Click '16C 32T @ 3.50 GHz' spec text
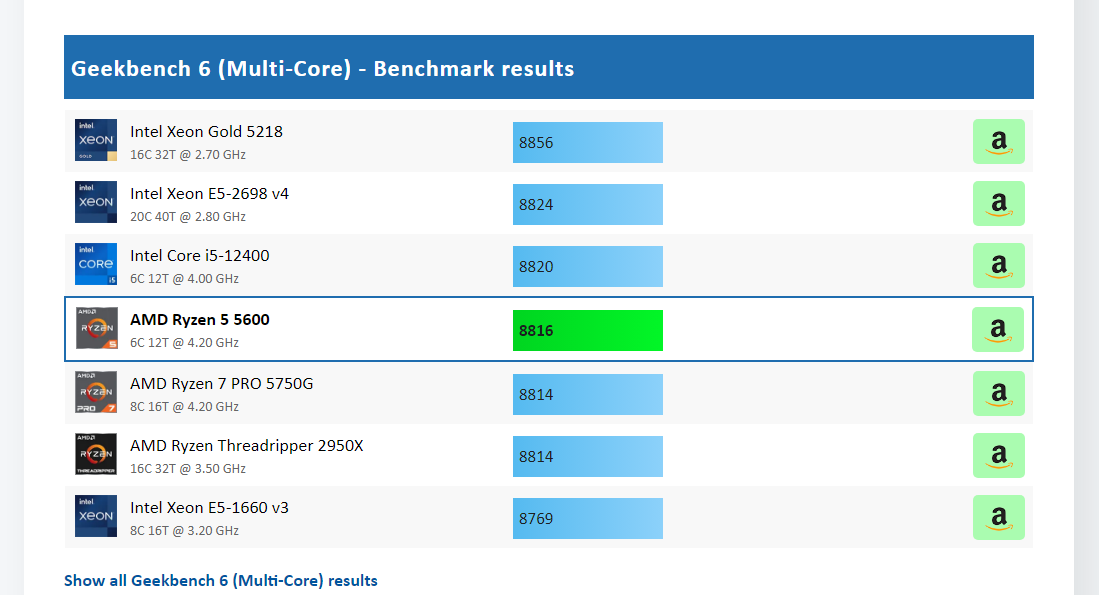The height and width of the screenshot is (595, 1099). pyautogui.click(x=188, y=469)
